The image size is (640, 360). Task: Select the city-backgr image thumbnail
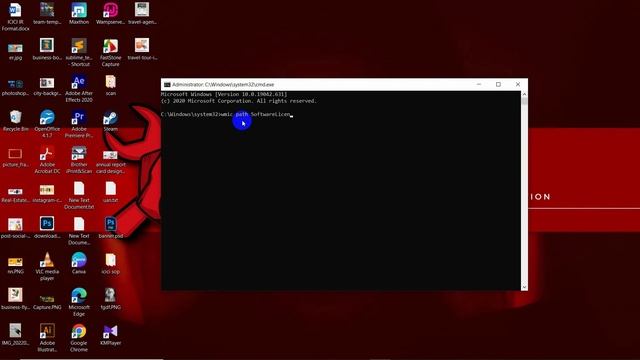tap(47, 83)
